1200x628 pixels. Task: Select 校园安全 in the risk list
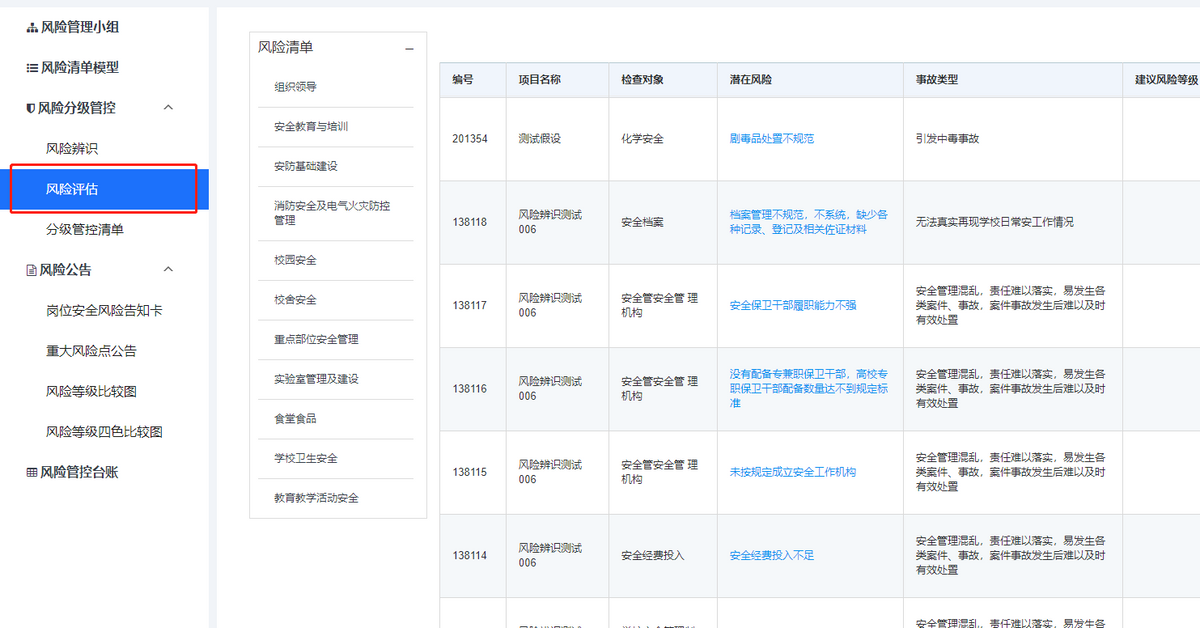pos(295,260)
